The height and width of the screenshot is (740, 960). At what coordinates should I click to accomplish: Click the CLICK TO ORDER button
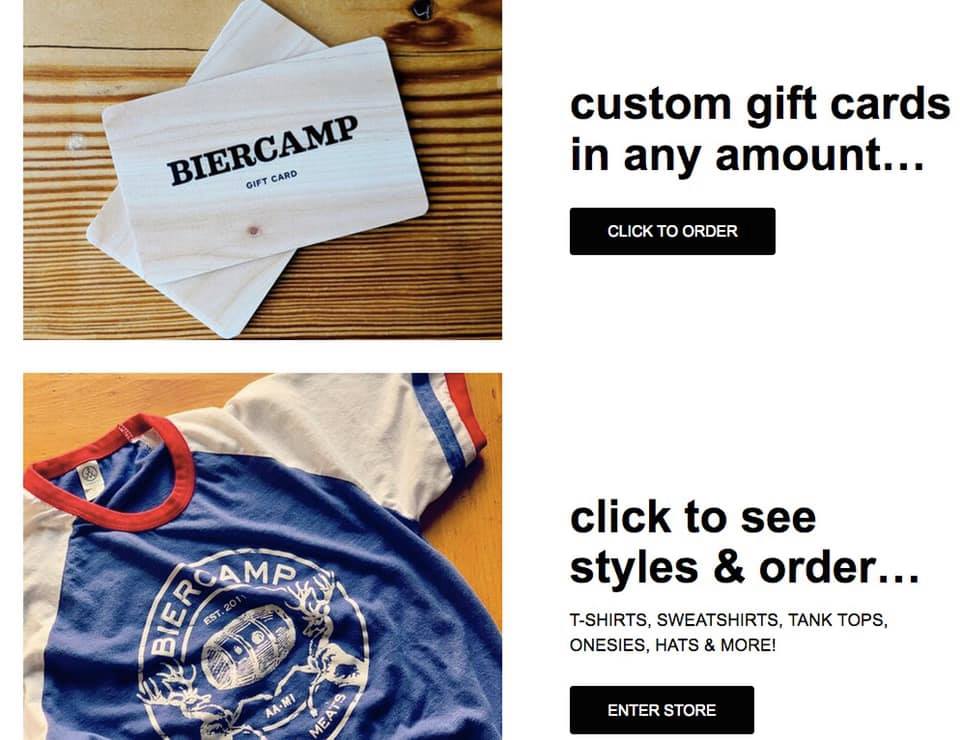[672, 231]
